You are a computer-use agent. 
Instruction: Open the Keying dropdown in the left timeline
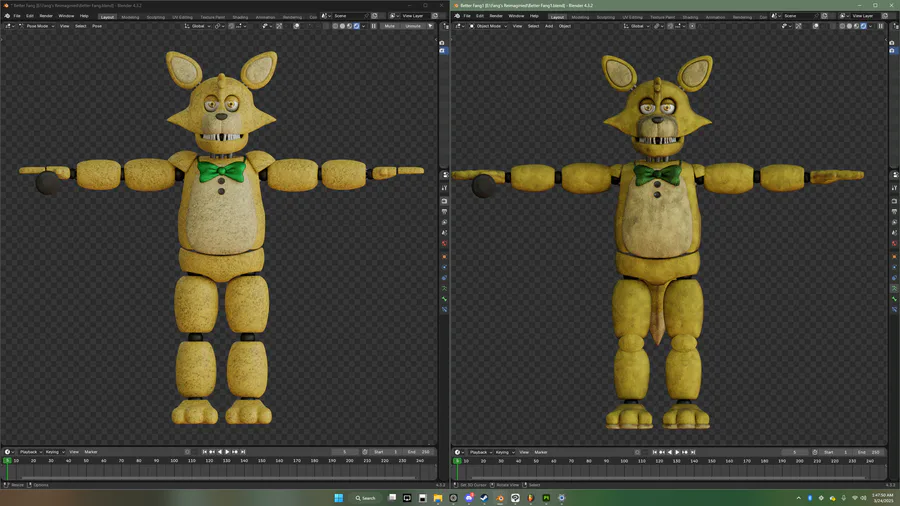pyautogui.click(x=55, y=452)
